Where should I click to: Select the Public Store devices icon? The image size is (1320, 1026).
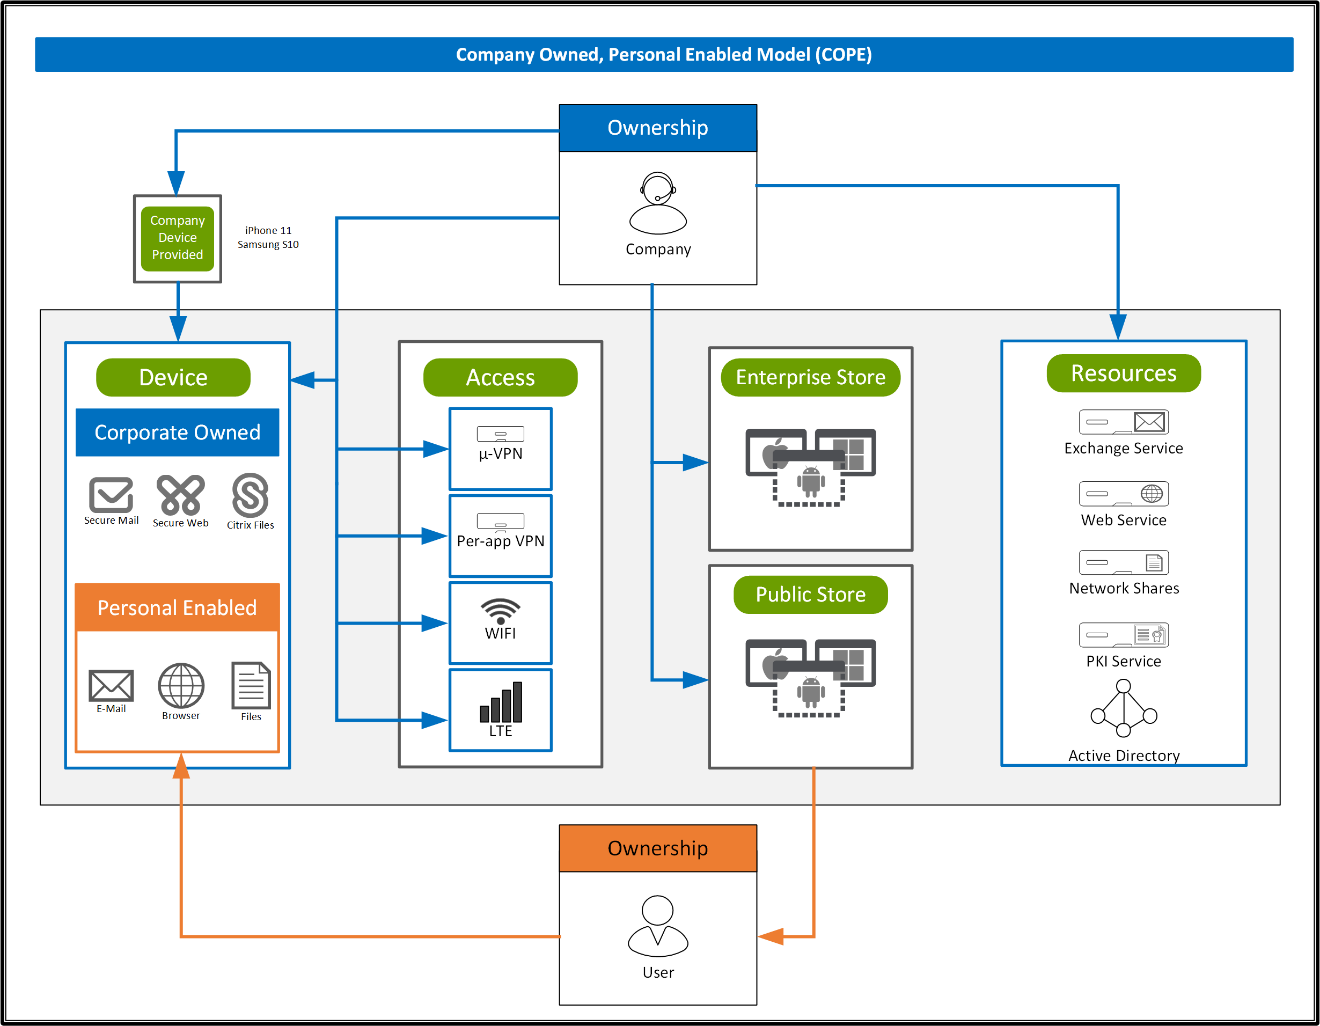click(811, 678)
